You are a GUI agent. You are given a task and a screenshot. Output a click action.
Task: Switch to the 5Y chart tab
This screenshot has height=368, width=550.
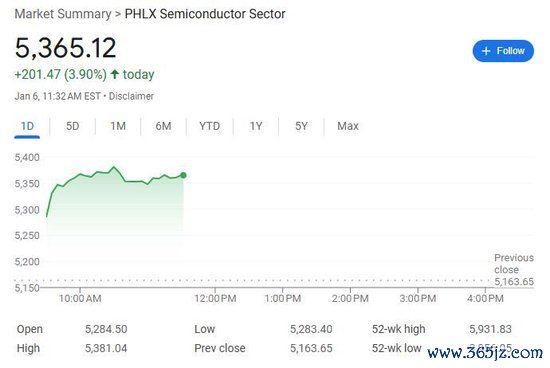coord(301,126)
